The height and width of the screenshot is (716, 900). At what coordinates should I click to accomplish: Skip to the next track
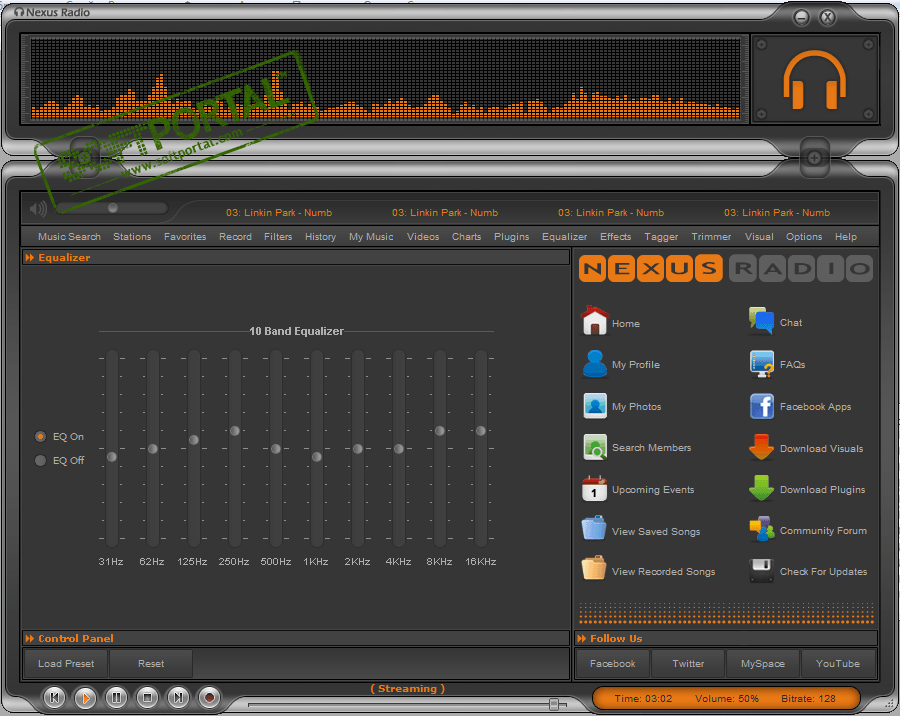(179, 698)
